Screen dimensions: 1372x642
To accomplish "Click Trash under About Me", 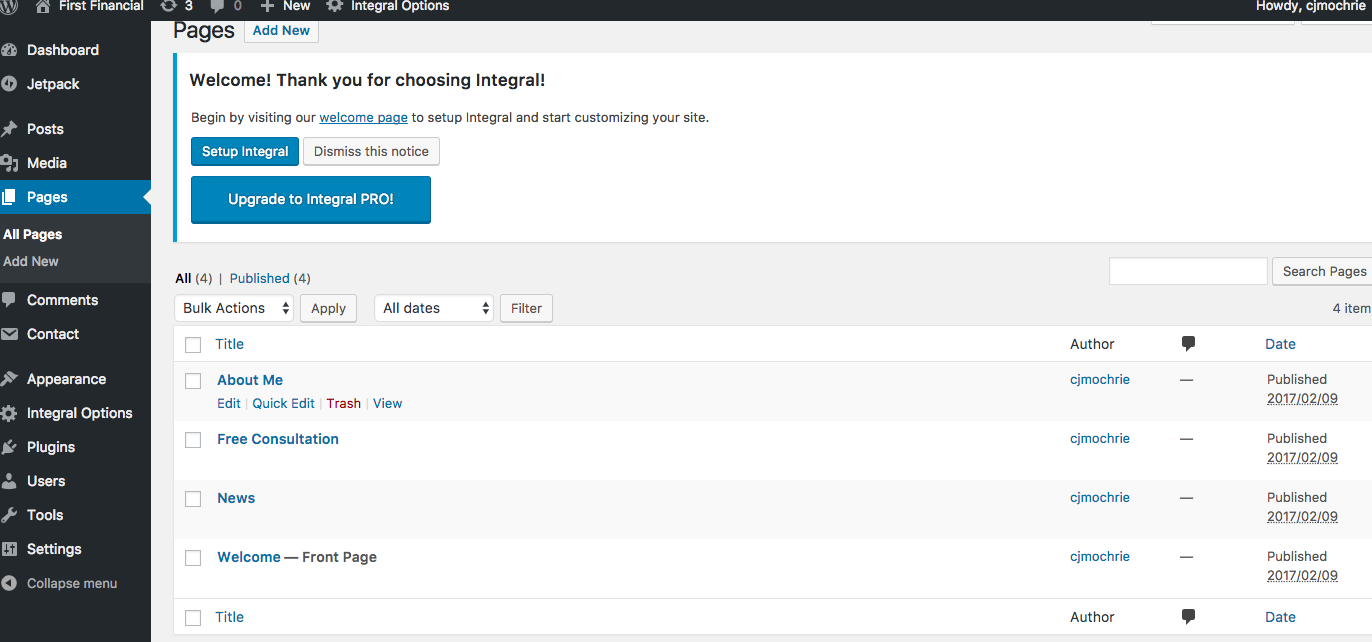I will pyautogui.click(x=343, y=403).
